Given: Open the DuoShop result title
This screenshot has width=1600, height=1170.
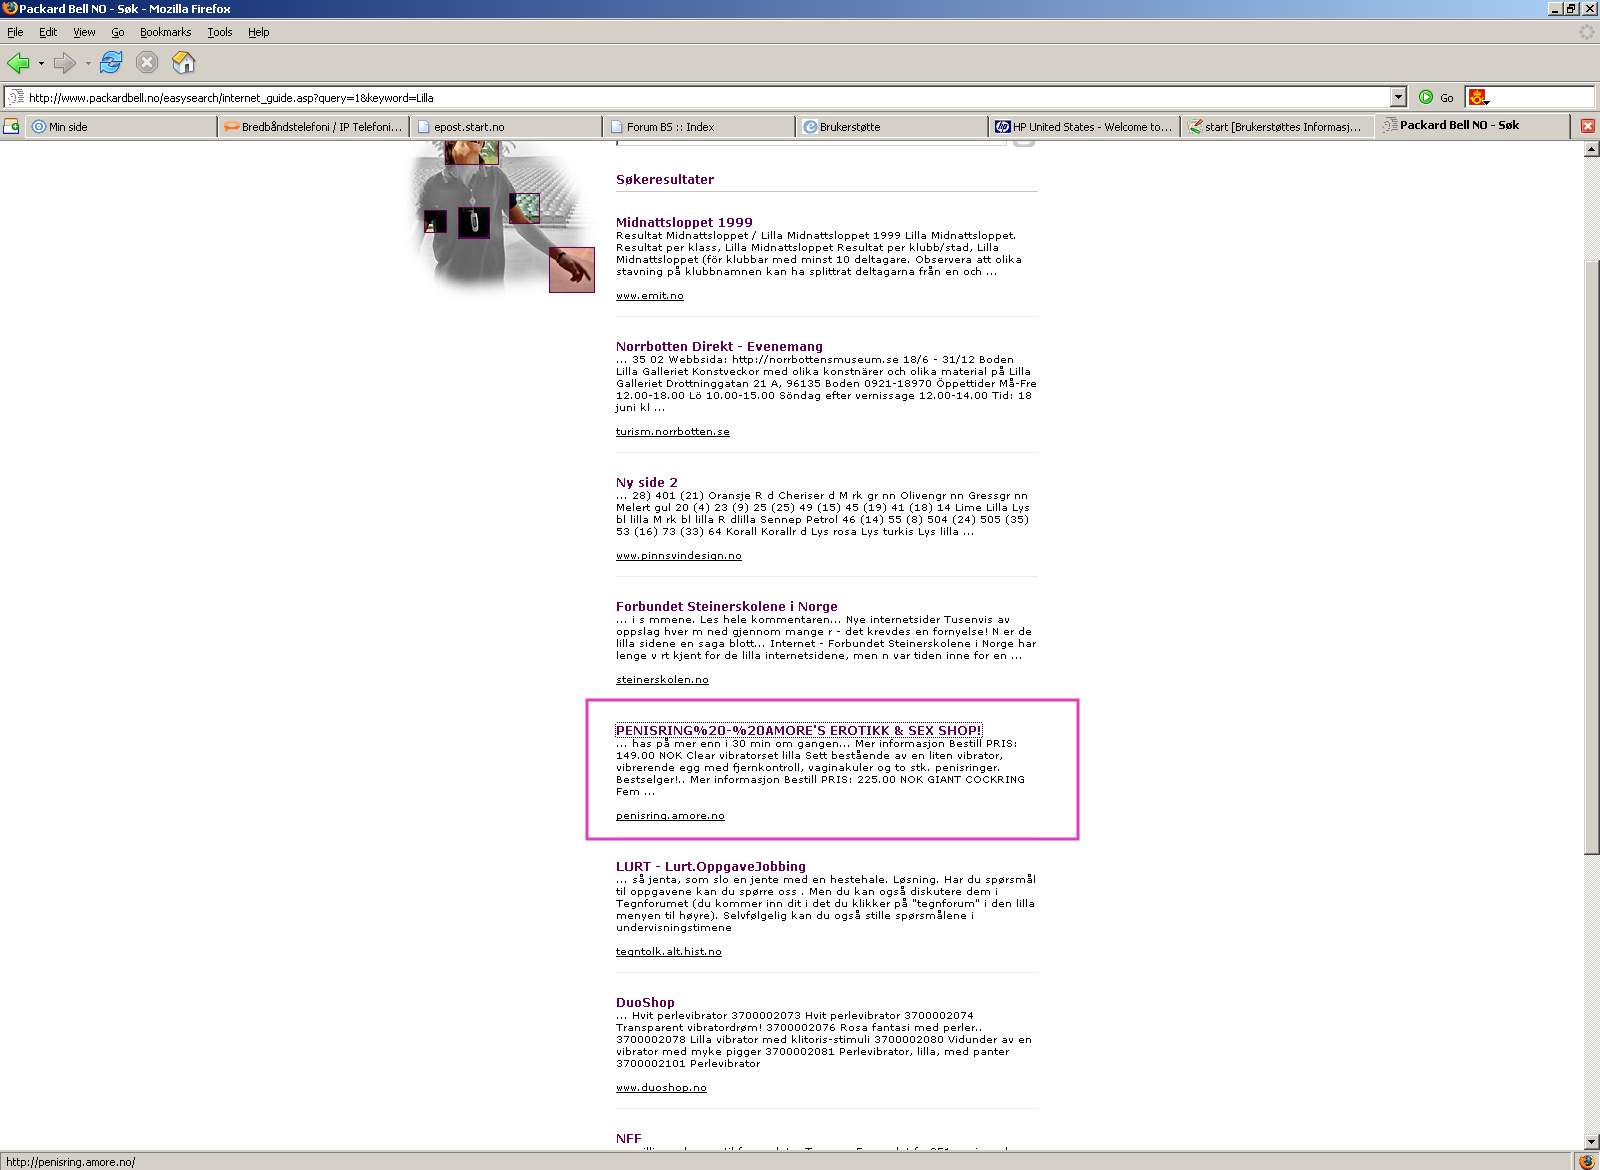Looking at the screenshot, I should (645, 1002).
